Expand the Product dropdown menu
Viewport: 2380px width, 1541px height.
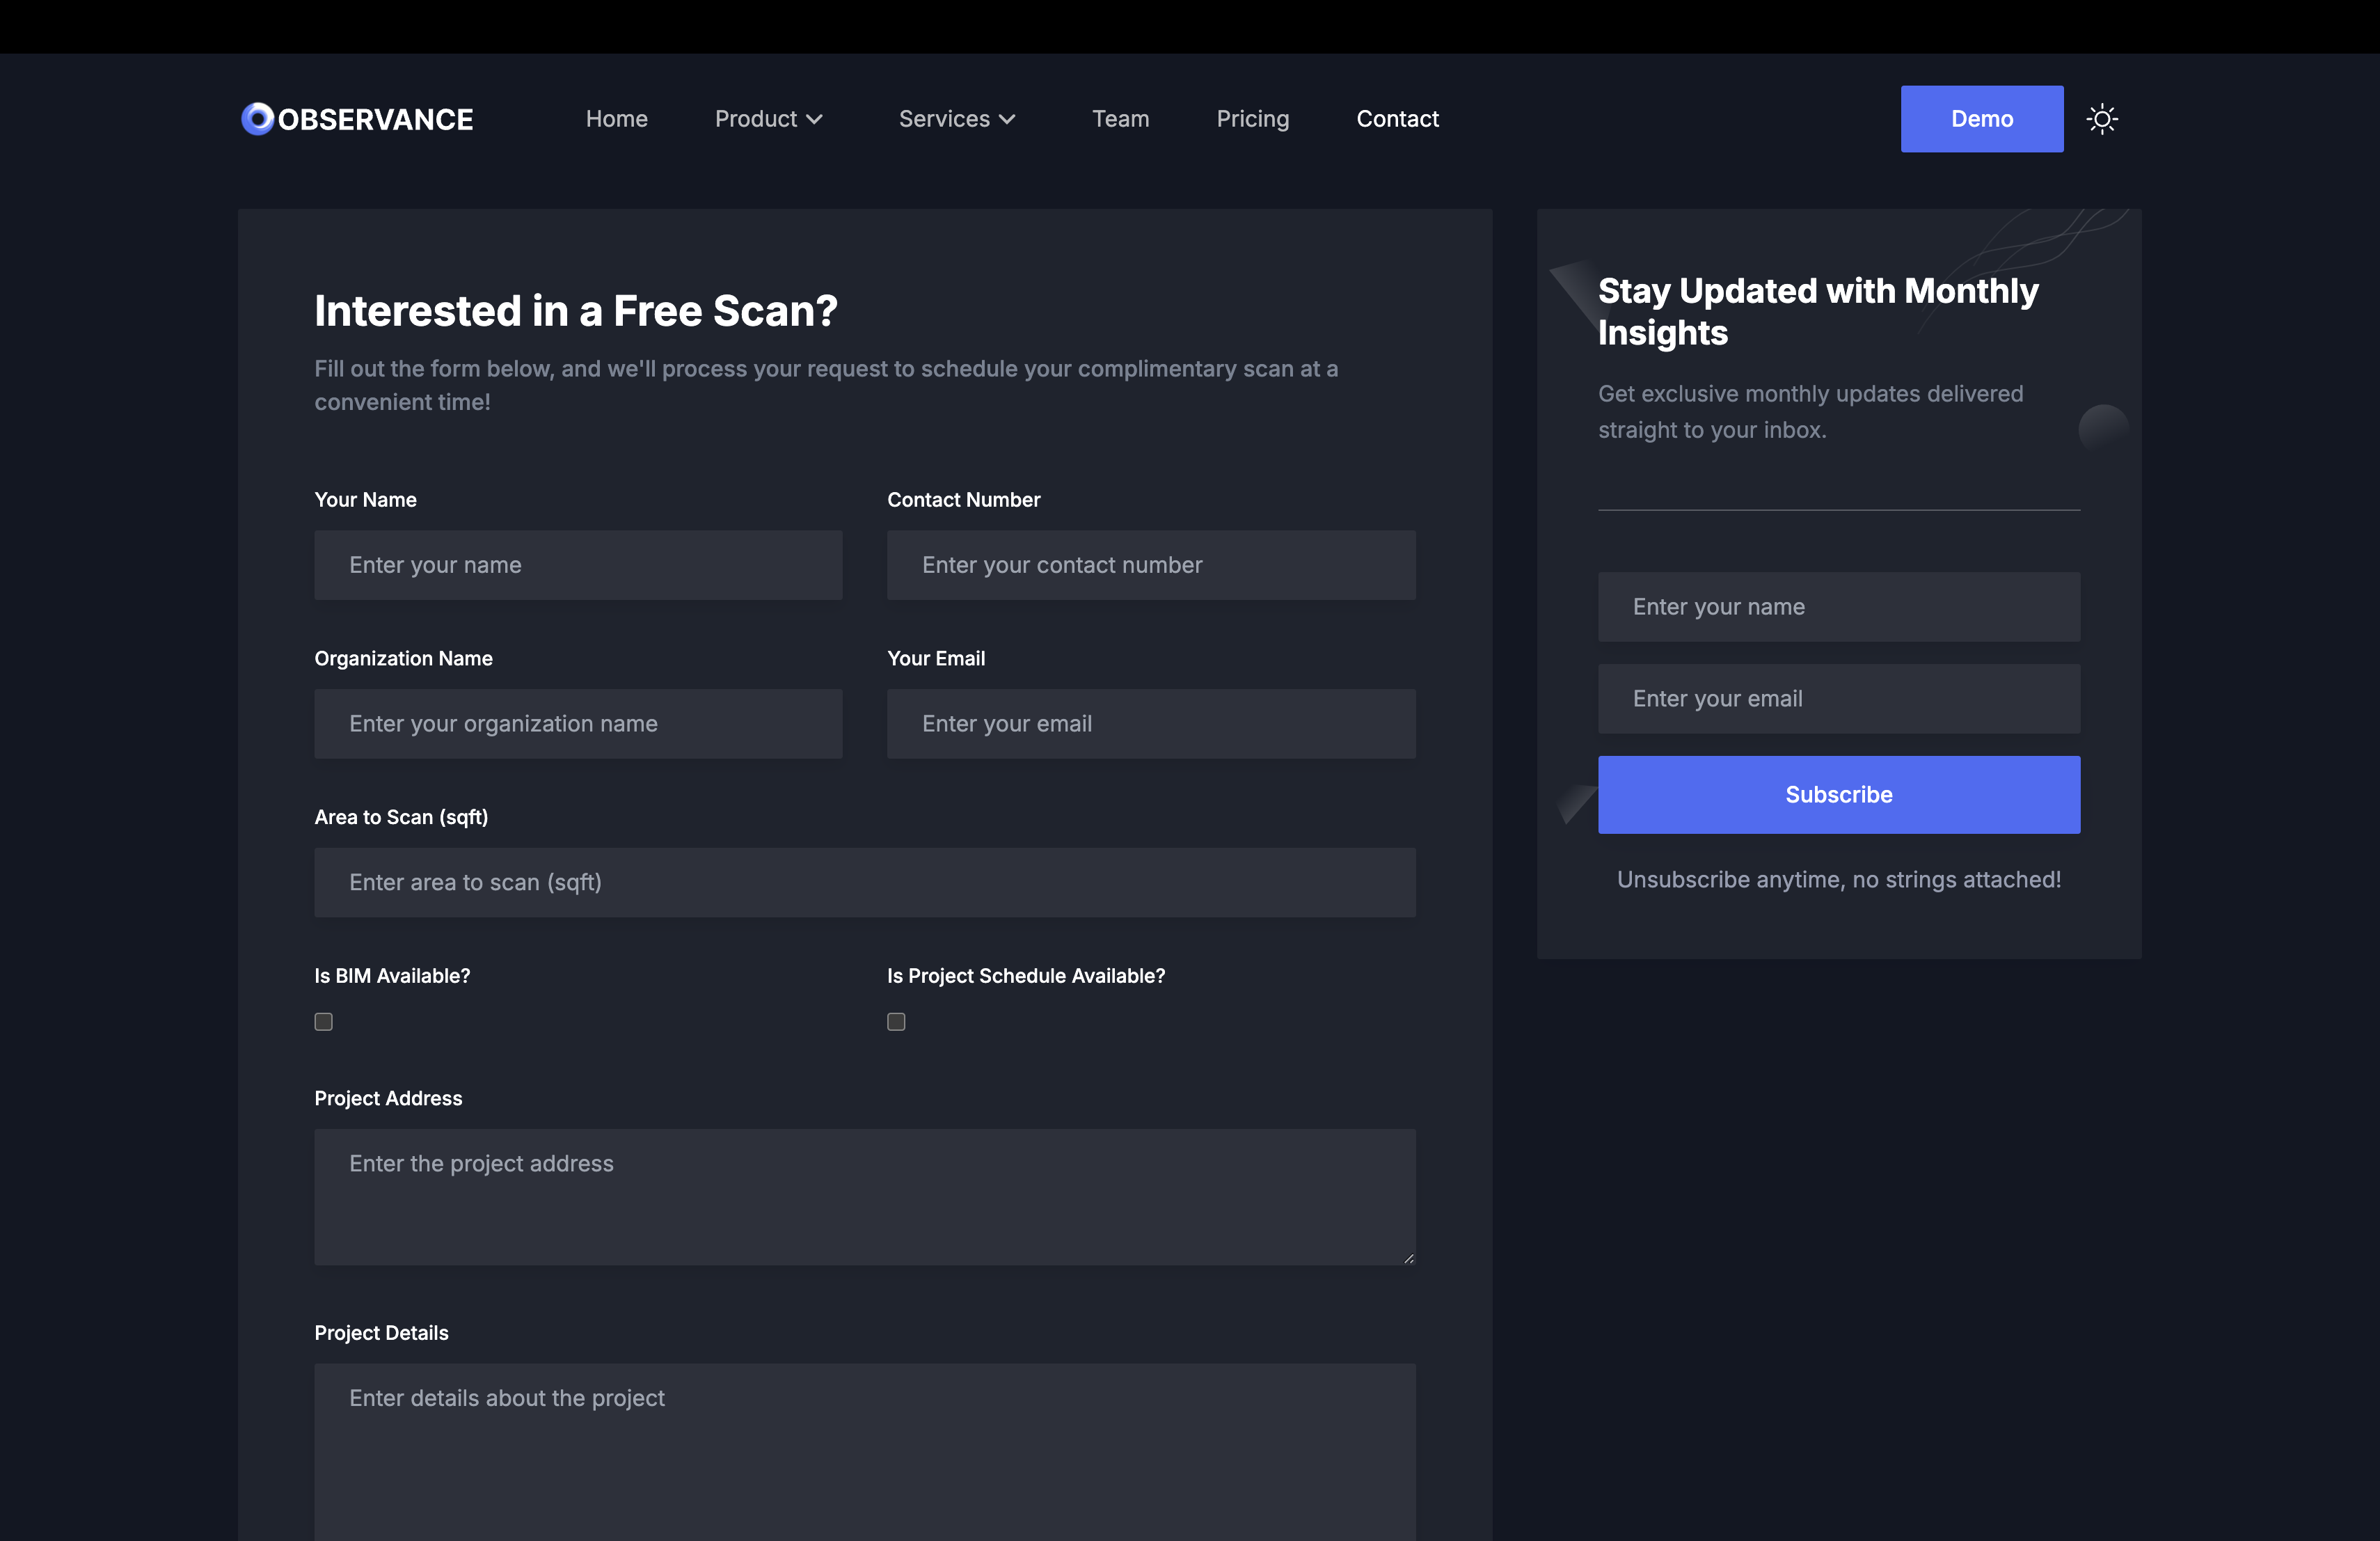tap(768, 119)
